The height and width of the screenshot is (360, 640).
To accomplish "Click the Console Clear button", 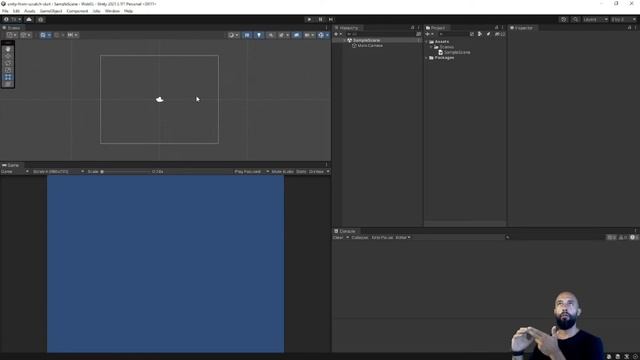I will (x=338, y=238).
